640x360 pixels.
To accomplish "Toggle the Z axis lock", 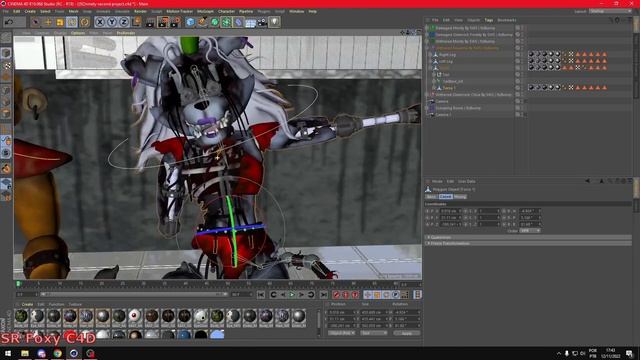I will [x=124, y=22].
